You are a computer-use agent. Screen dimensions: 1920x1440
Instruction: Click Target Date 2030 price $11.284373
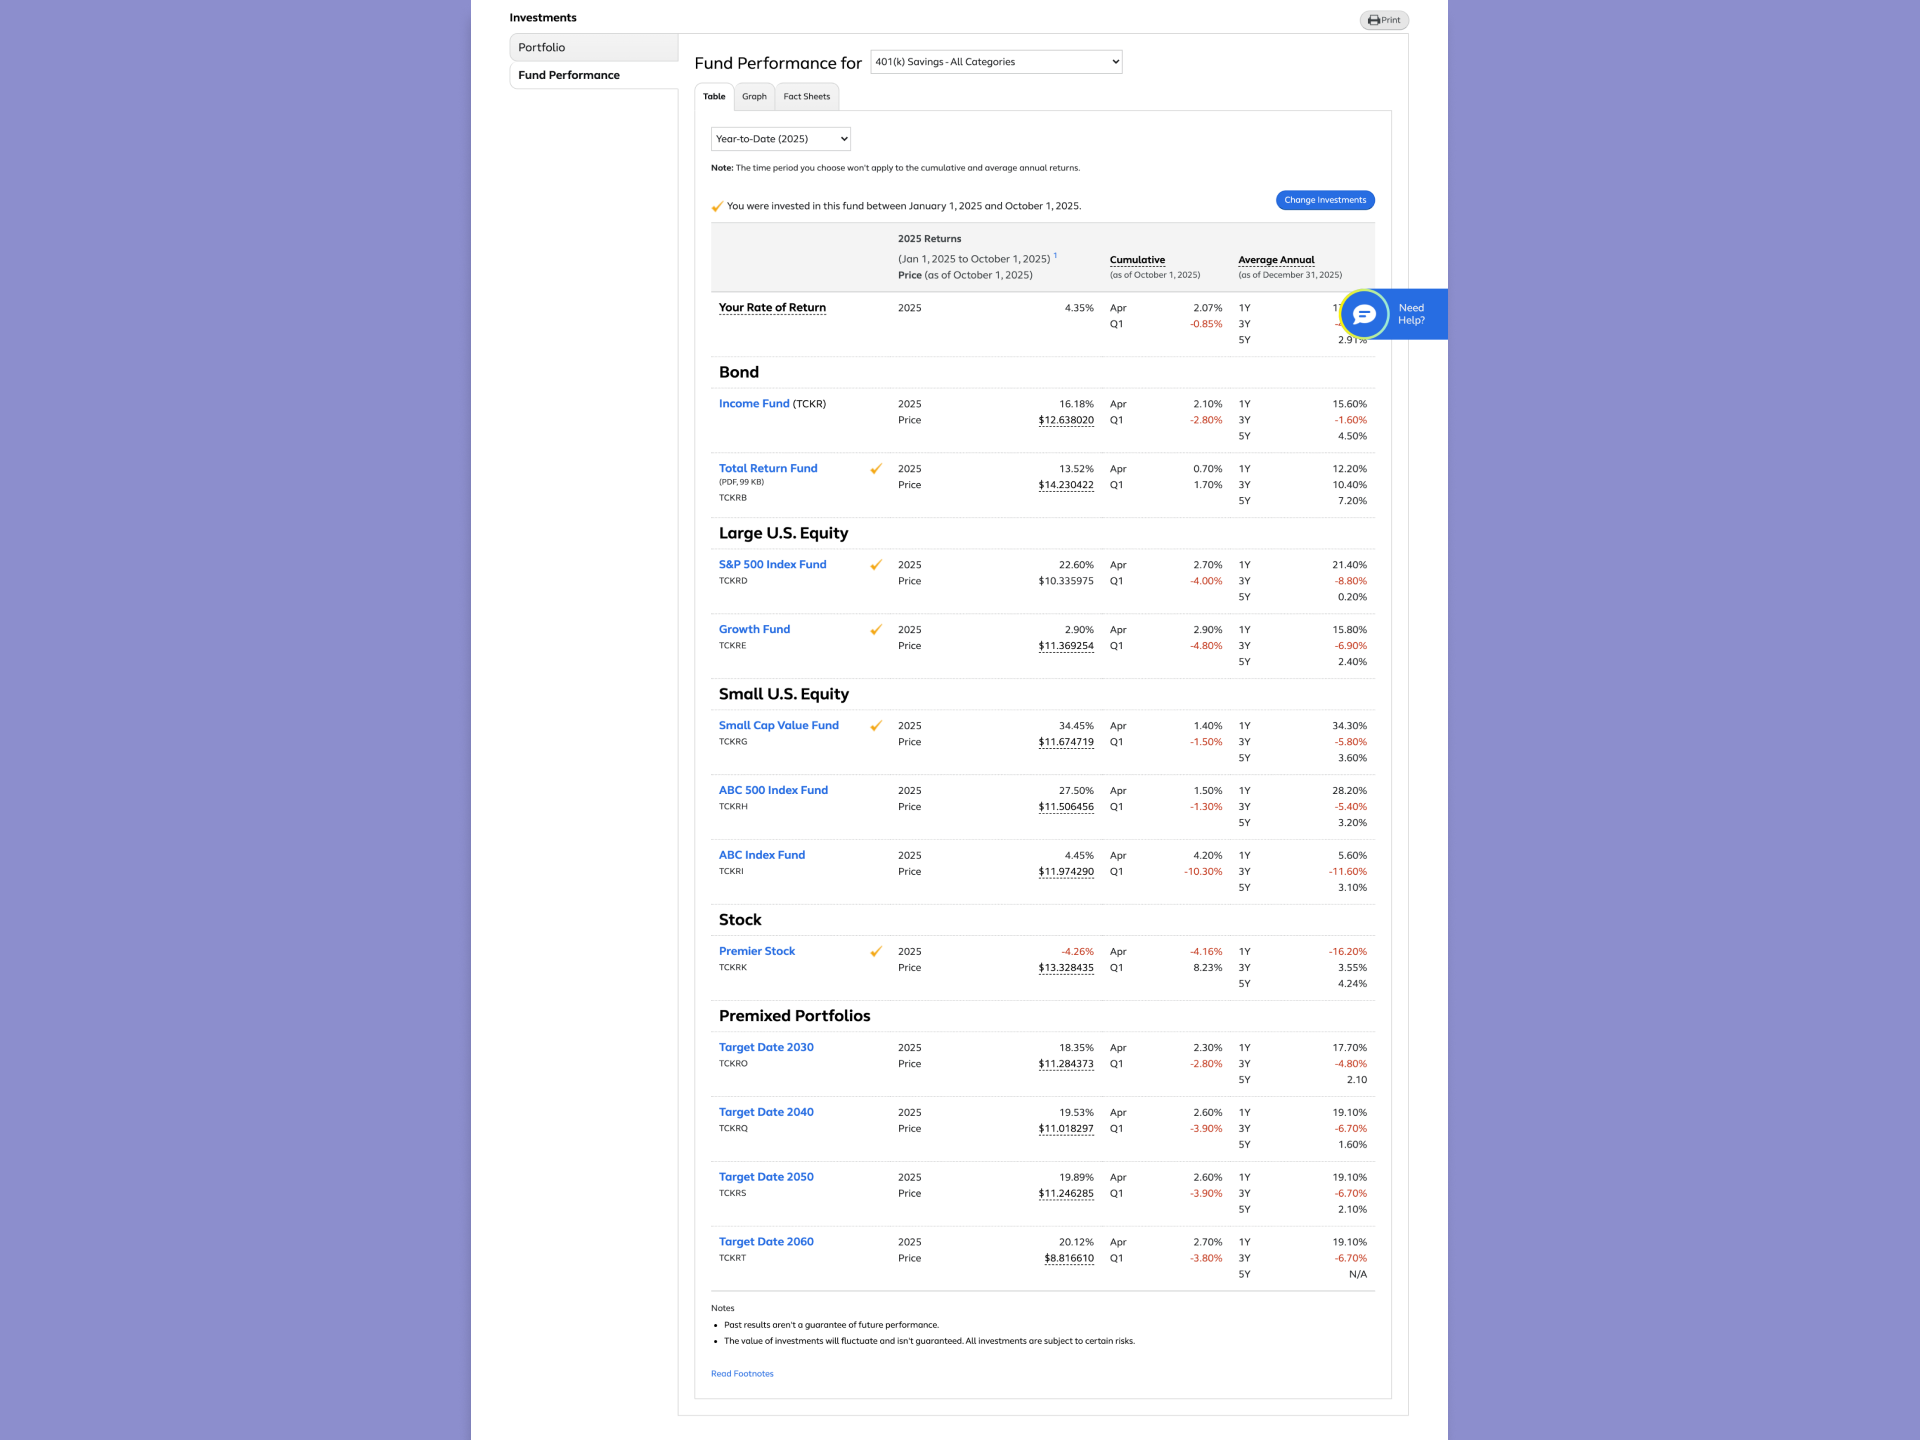pos(1066,1064)
